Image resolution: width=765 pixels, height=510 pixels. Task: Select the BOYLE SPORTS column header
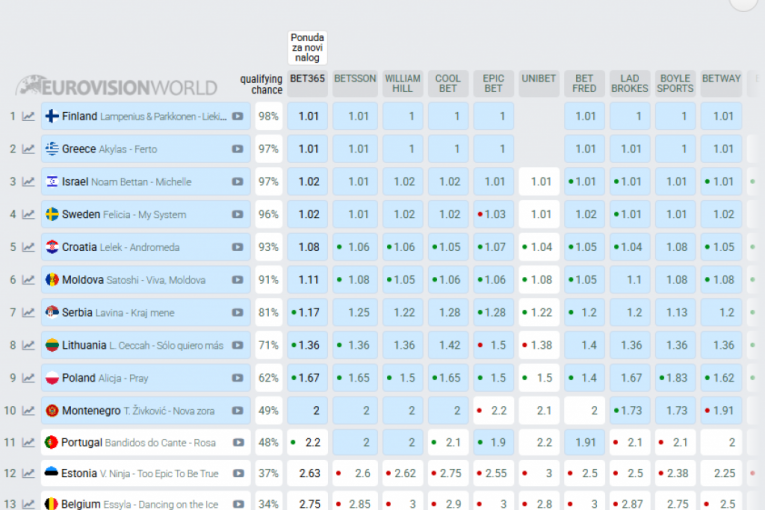click(x=675, y=83)
